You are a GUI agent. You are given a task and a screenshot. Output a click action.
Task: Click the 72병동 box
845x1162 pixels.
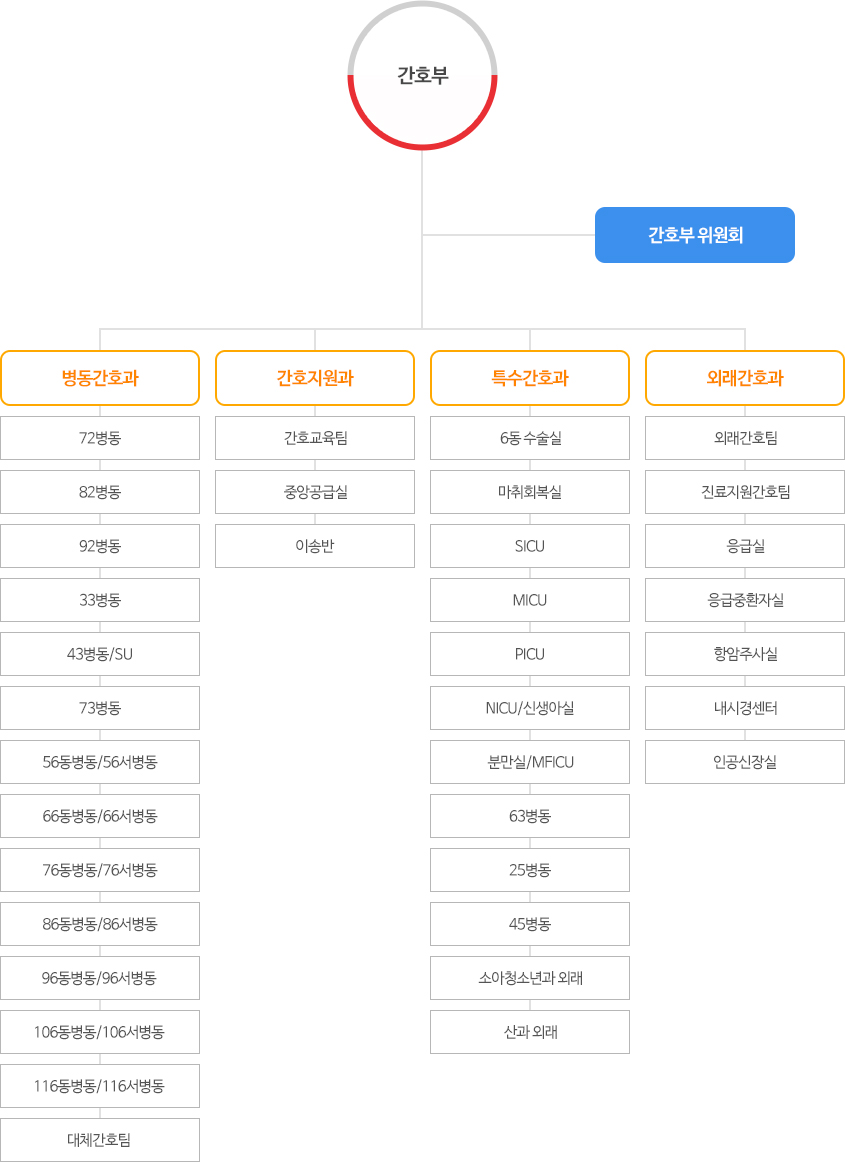100,438
